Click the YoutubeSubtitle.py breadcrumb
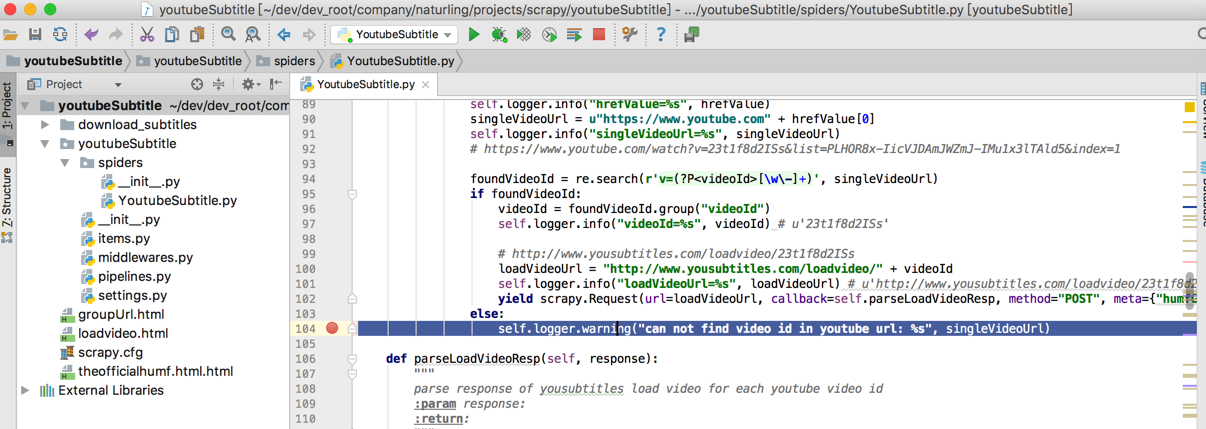 [x=392, y=61]
